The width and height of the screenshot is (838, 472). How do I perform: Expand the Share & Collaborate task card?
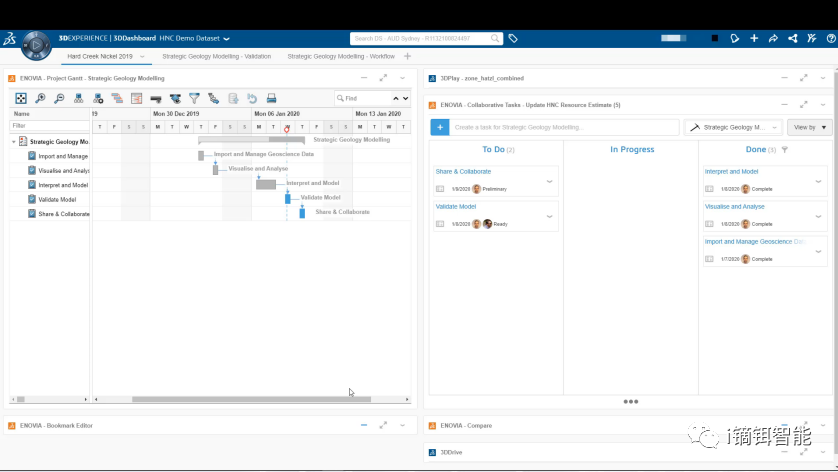click(x=549, y=181)
